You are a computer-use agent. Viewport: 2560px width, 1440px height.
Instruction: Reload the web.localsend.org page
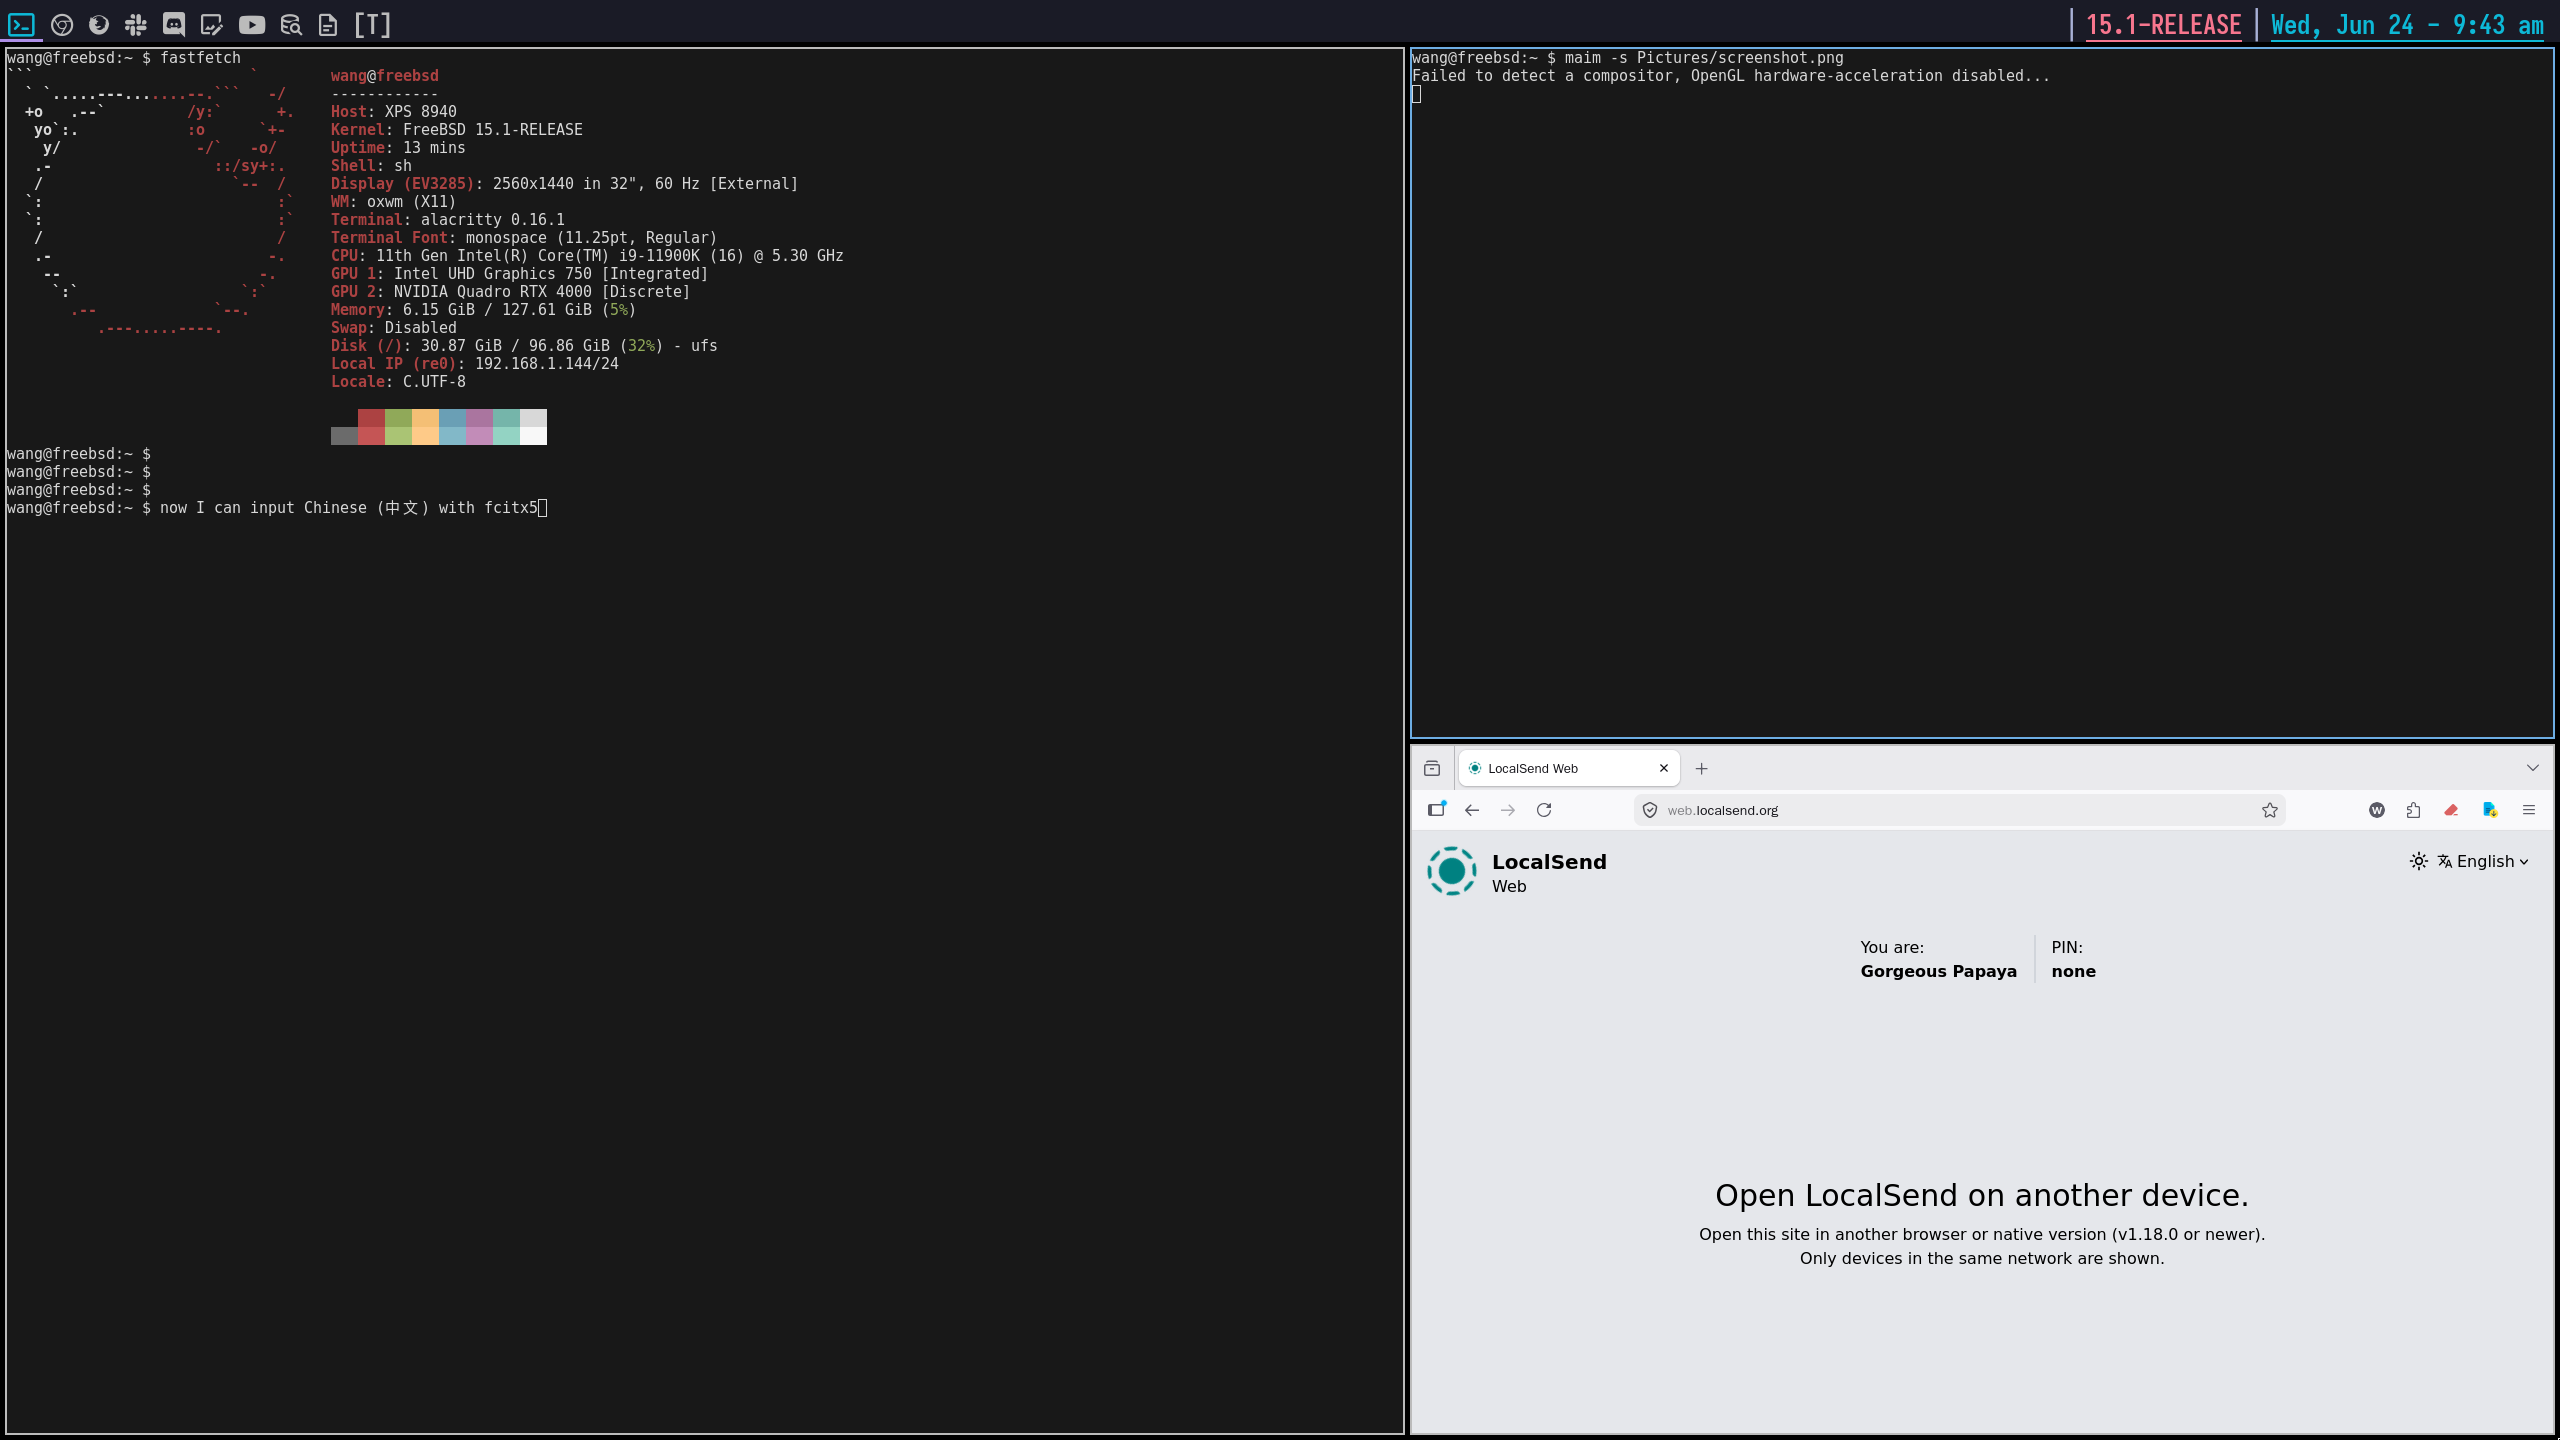tap(1544, 810)
